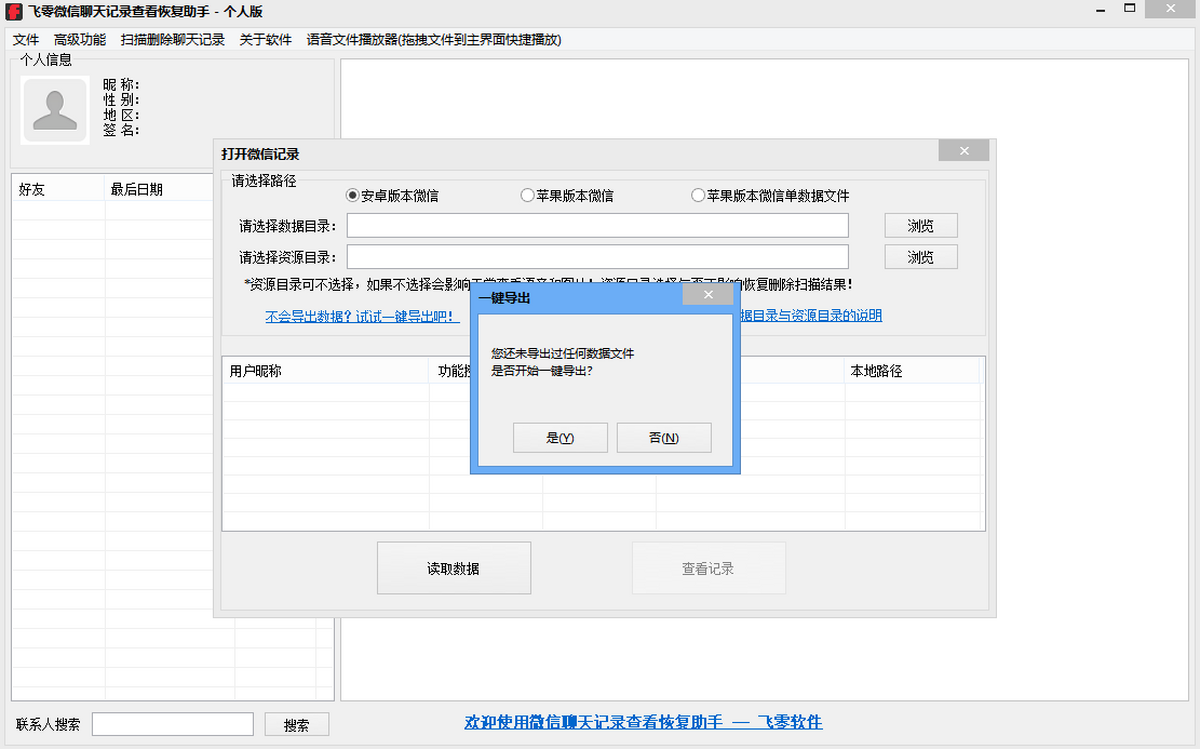Screen dimensions: 1200x749
Task: Click the 用户昵称 column header
Action: 326,371
